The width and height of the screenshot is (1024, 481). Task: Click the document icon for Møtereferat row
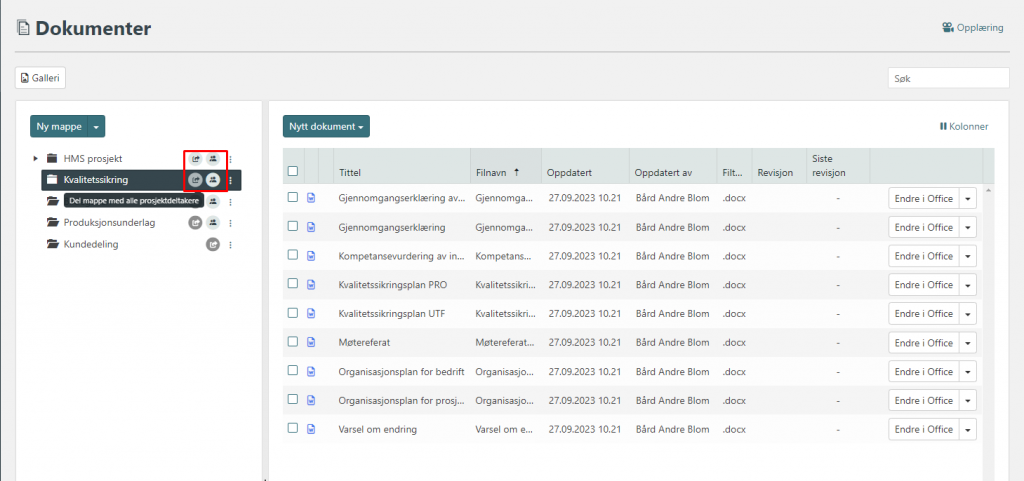(x=311, y=342)
